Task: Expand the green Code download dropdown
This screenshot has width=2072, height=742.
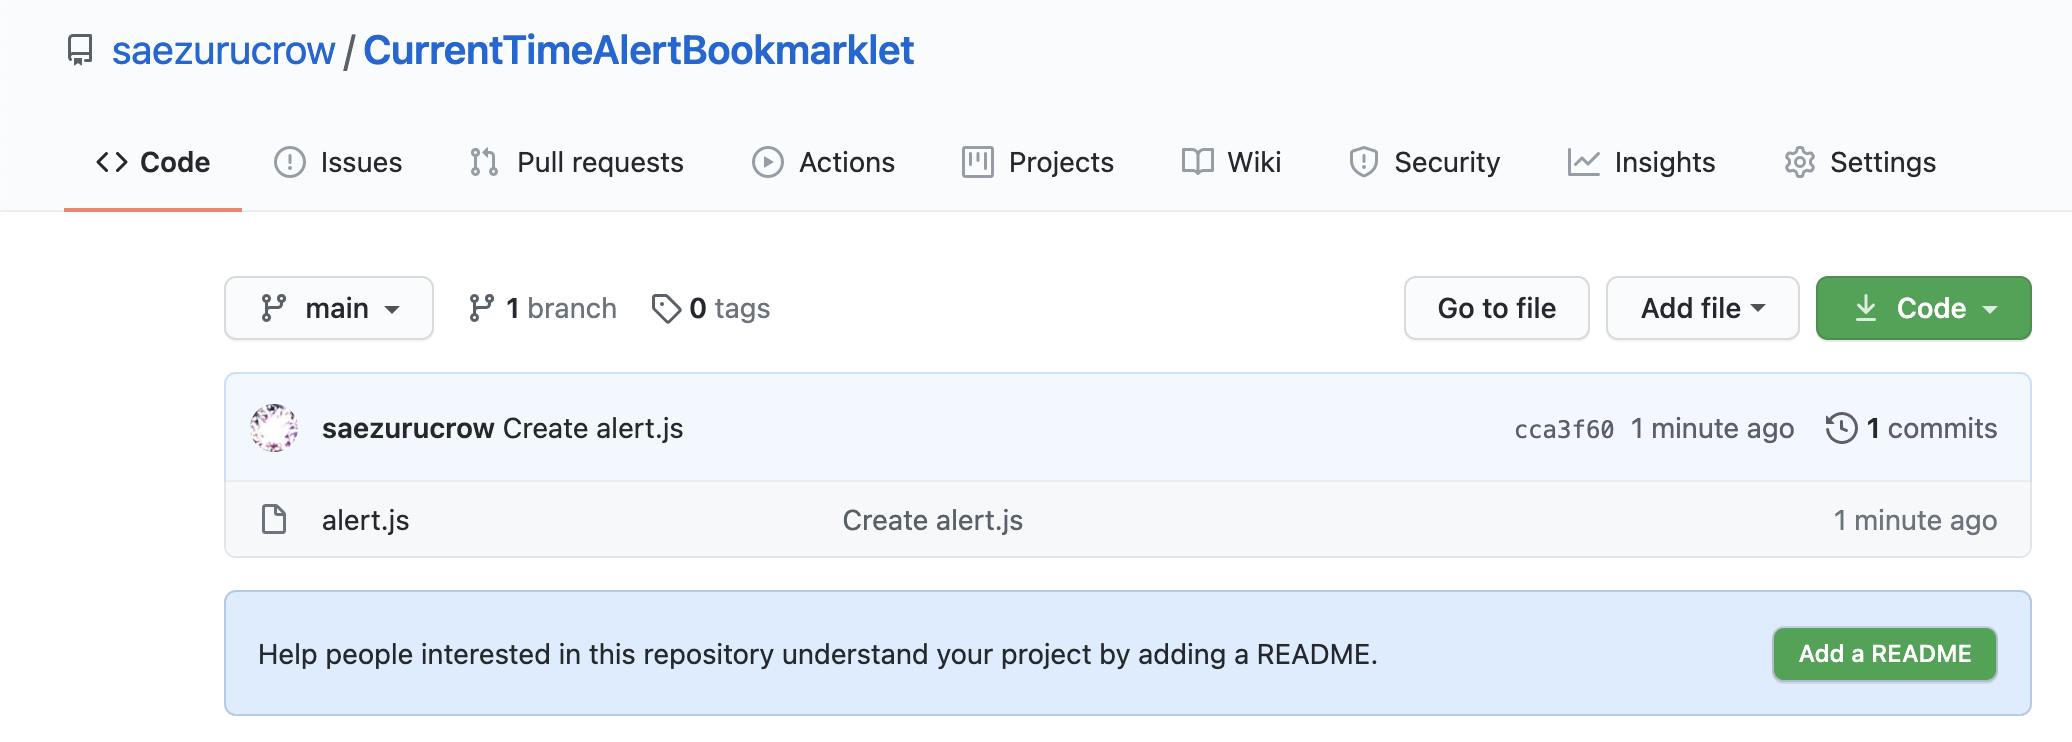Action: pyautogui.click(x=1923, y=308)
